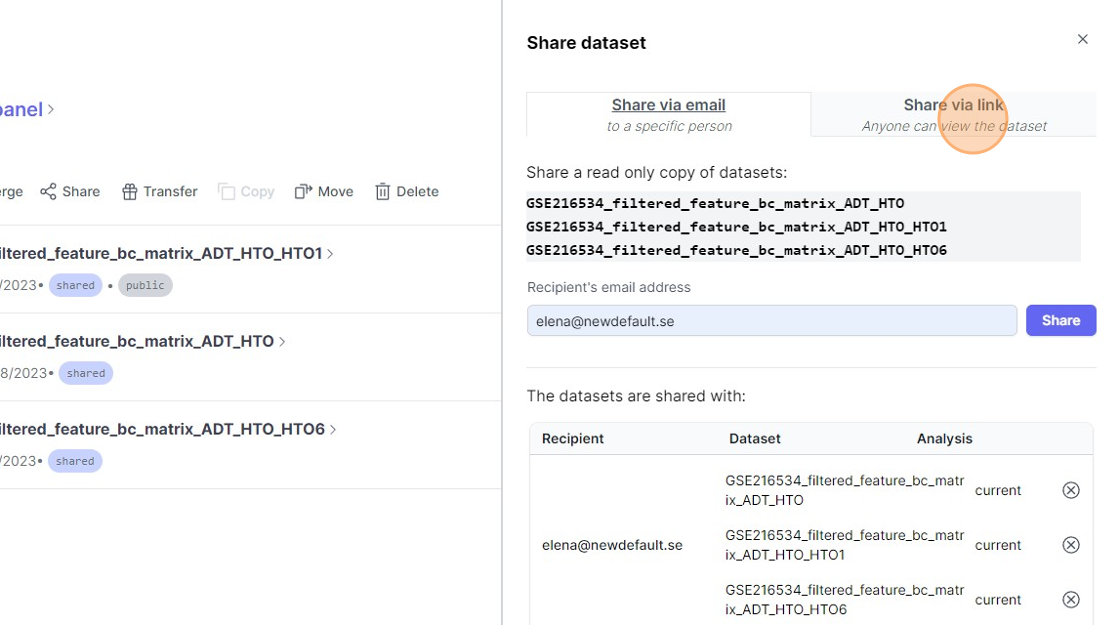This screenshot has width=1120, height=625.
Task: Open the filtered_feature_bc_matrix_ADT_HTO dataset link
Action: [x=136, y=342]
